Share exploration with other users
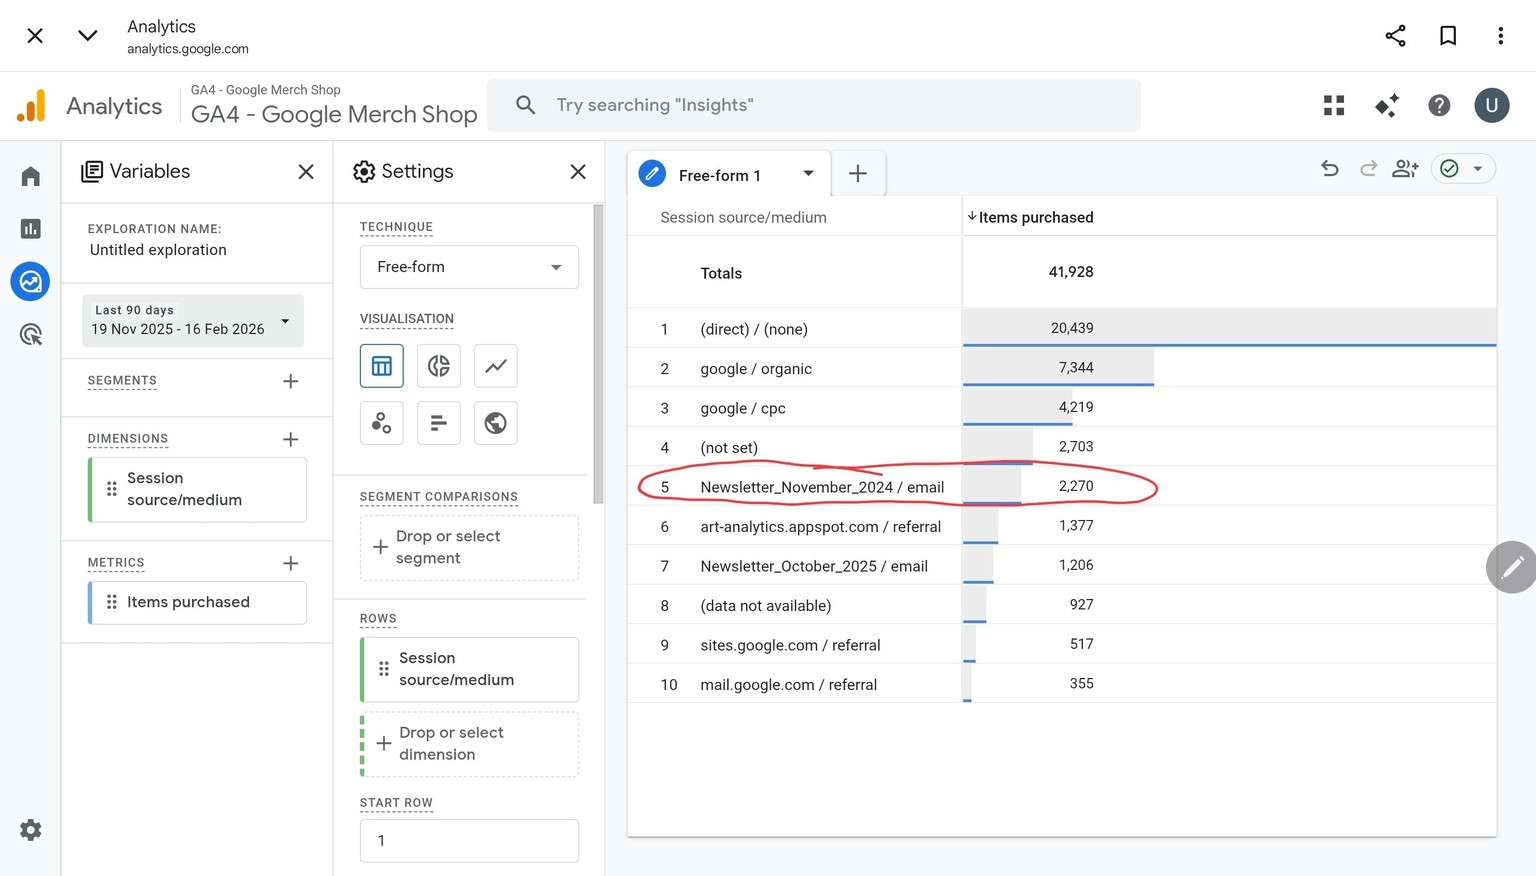 tap(1405, 168)
